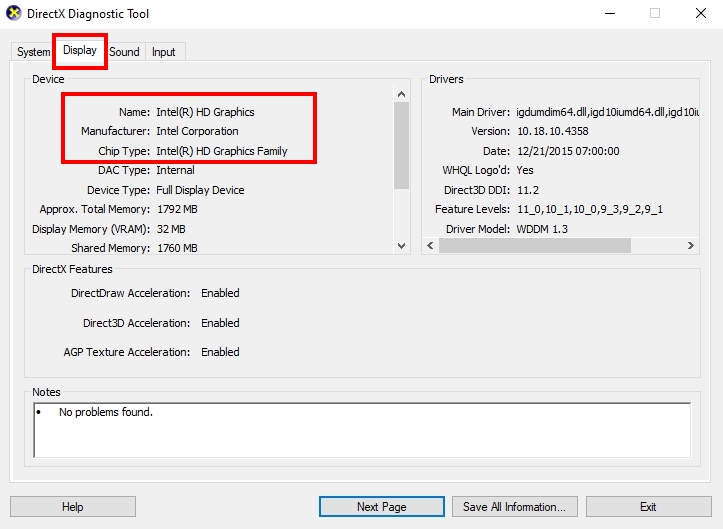Select the Display tab
Viewport: 723px width, 529px height.
tap(80, 50)
